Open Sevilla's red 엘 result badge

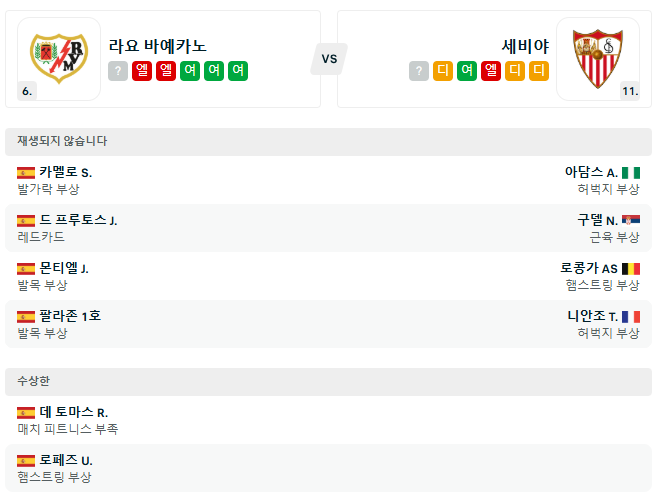(491, 71)
